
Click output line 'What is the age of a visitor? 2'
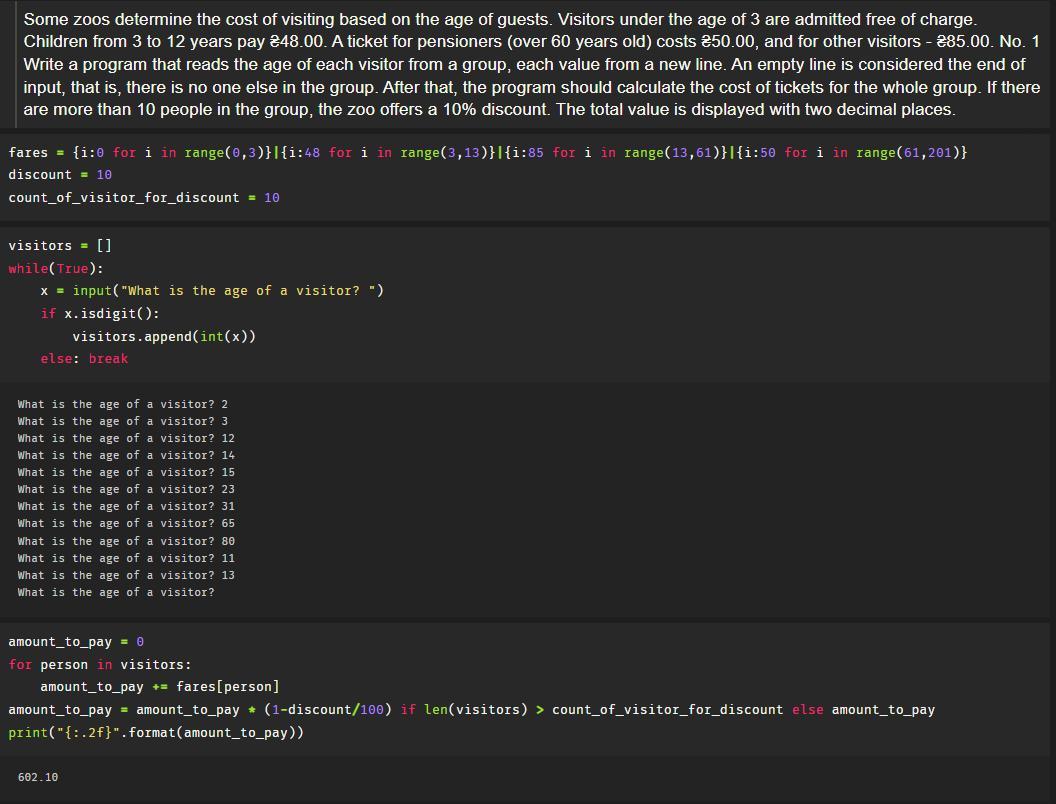click(x=123, y=404)
